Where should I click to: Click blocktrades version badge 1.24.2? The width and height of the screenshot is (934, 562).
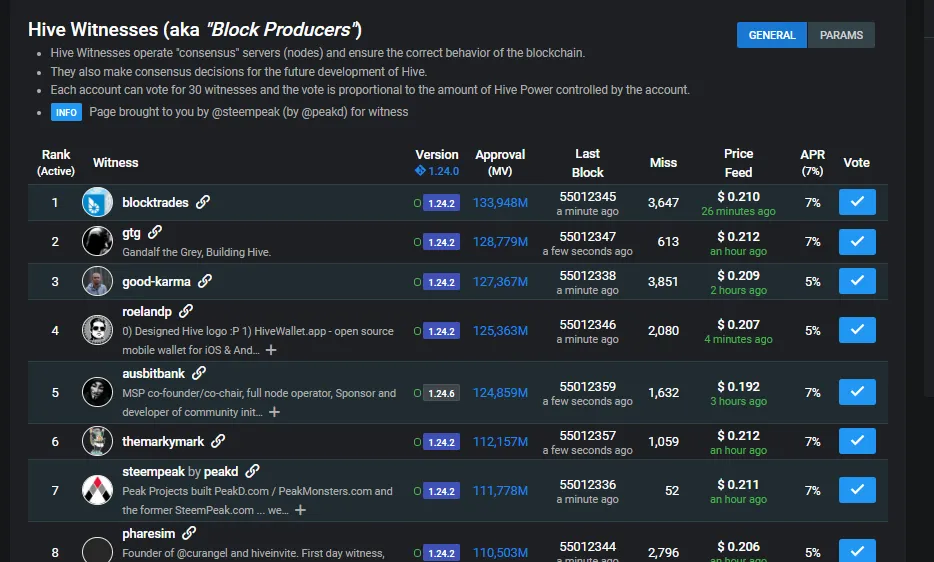click(x=441, y=203)
